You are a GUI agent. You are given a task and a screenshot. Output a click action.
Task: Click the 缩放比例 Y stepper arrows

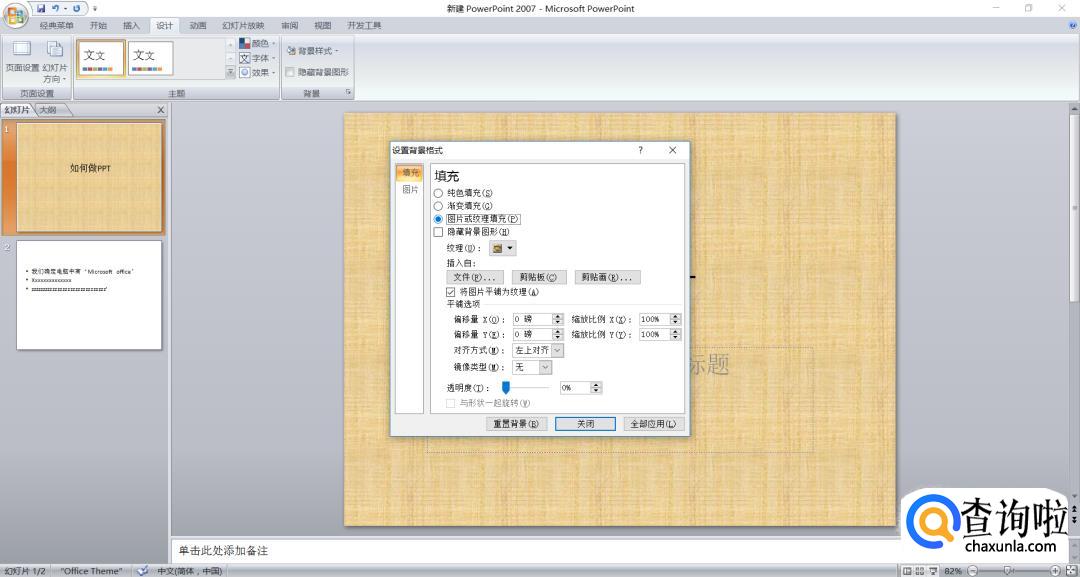675,335
